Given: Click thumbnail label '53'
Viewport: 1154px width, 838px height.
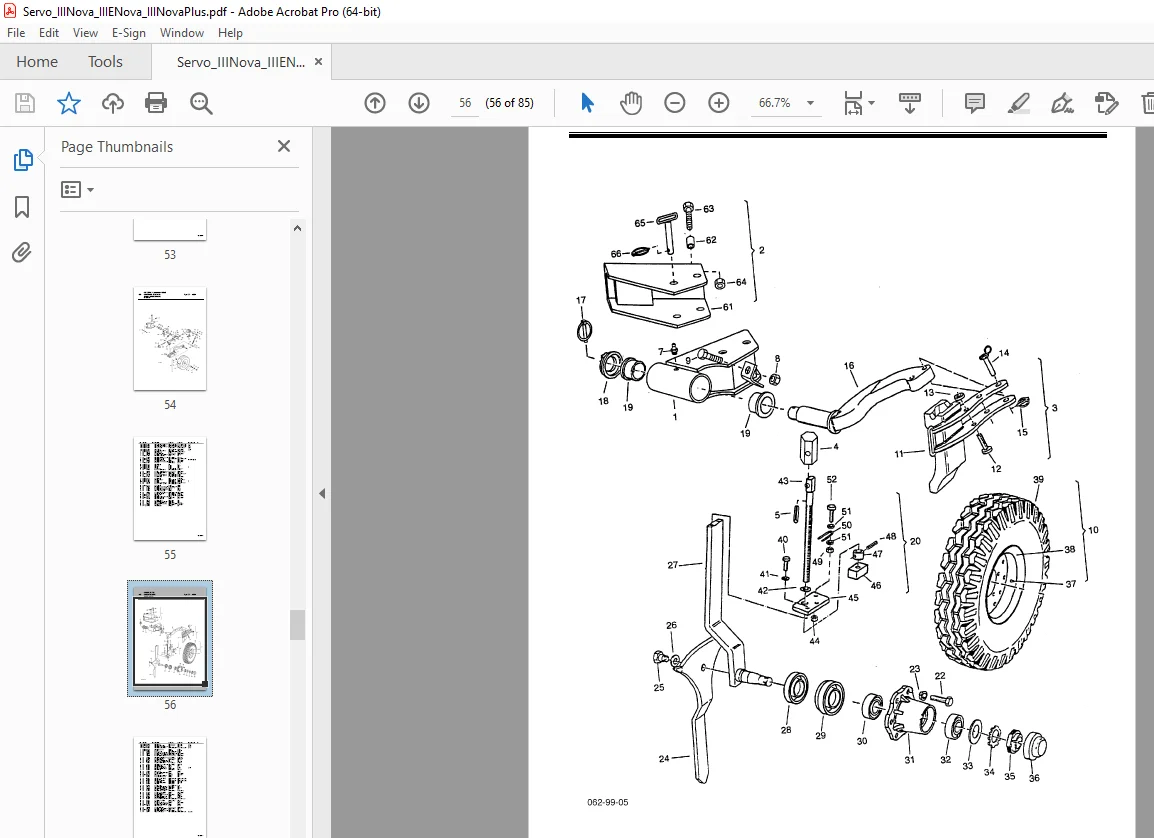Looking at the screenshot, I should (170, 255).
